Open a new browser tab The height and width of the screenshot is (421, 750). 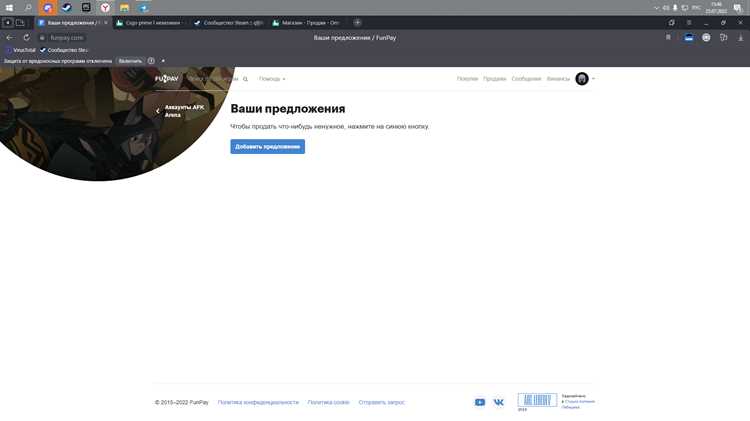[x=357, y=22]
